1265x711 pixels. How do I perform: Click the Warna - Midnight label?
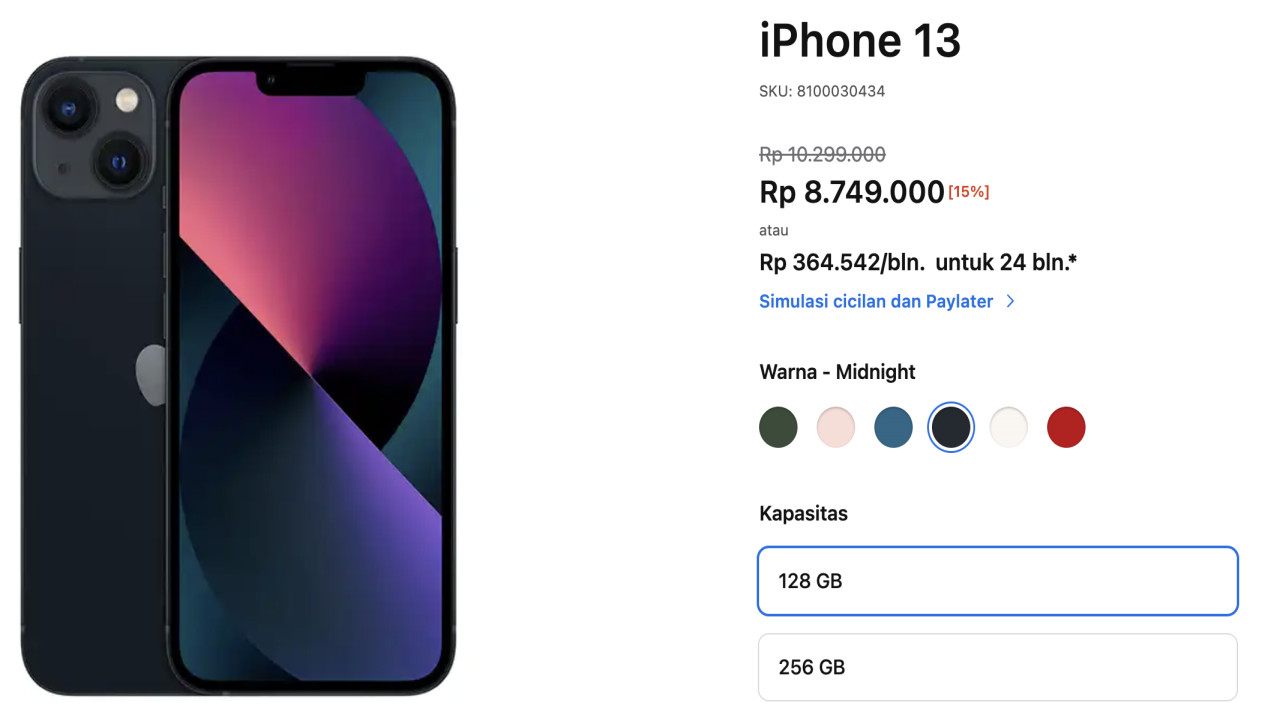837,372
